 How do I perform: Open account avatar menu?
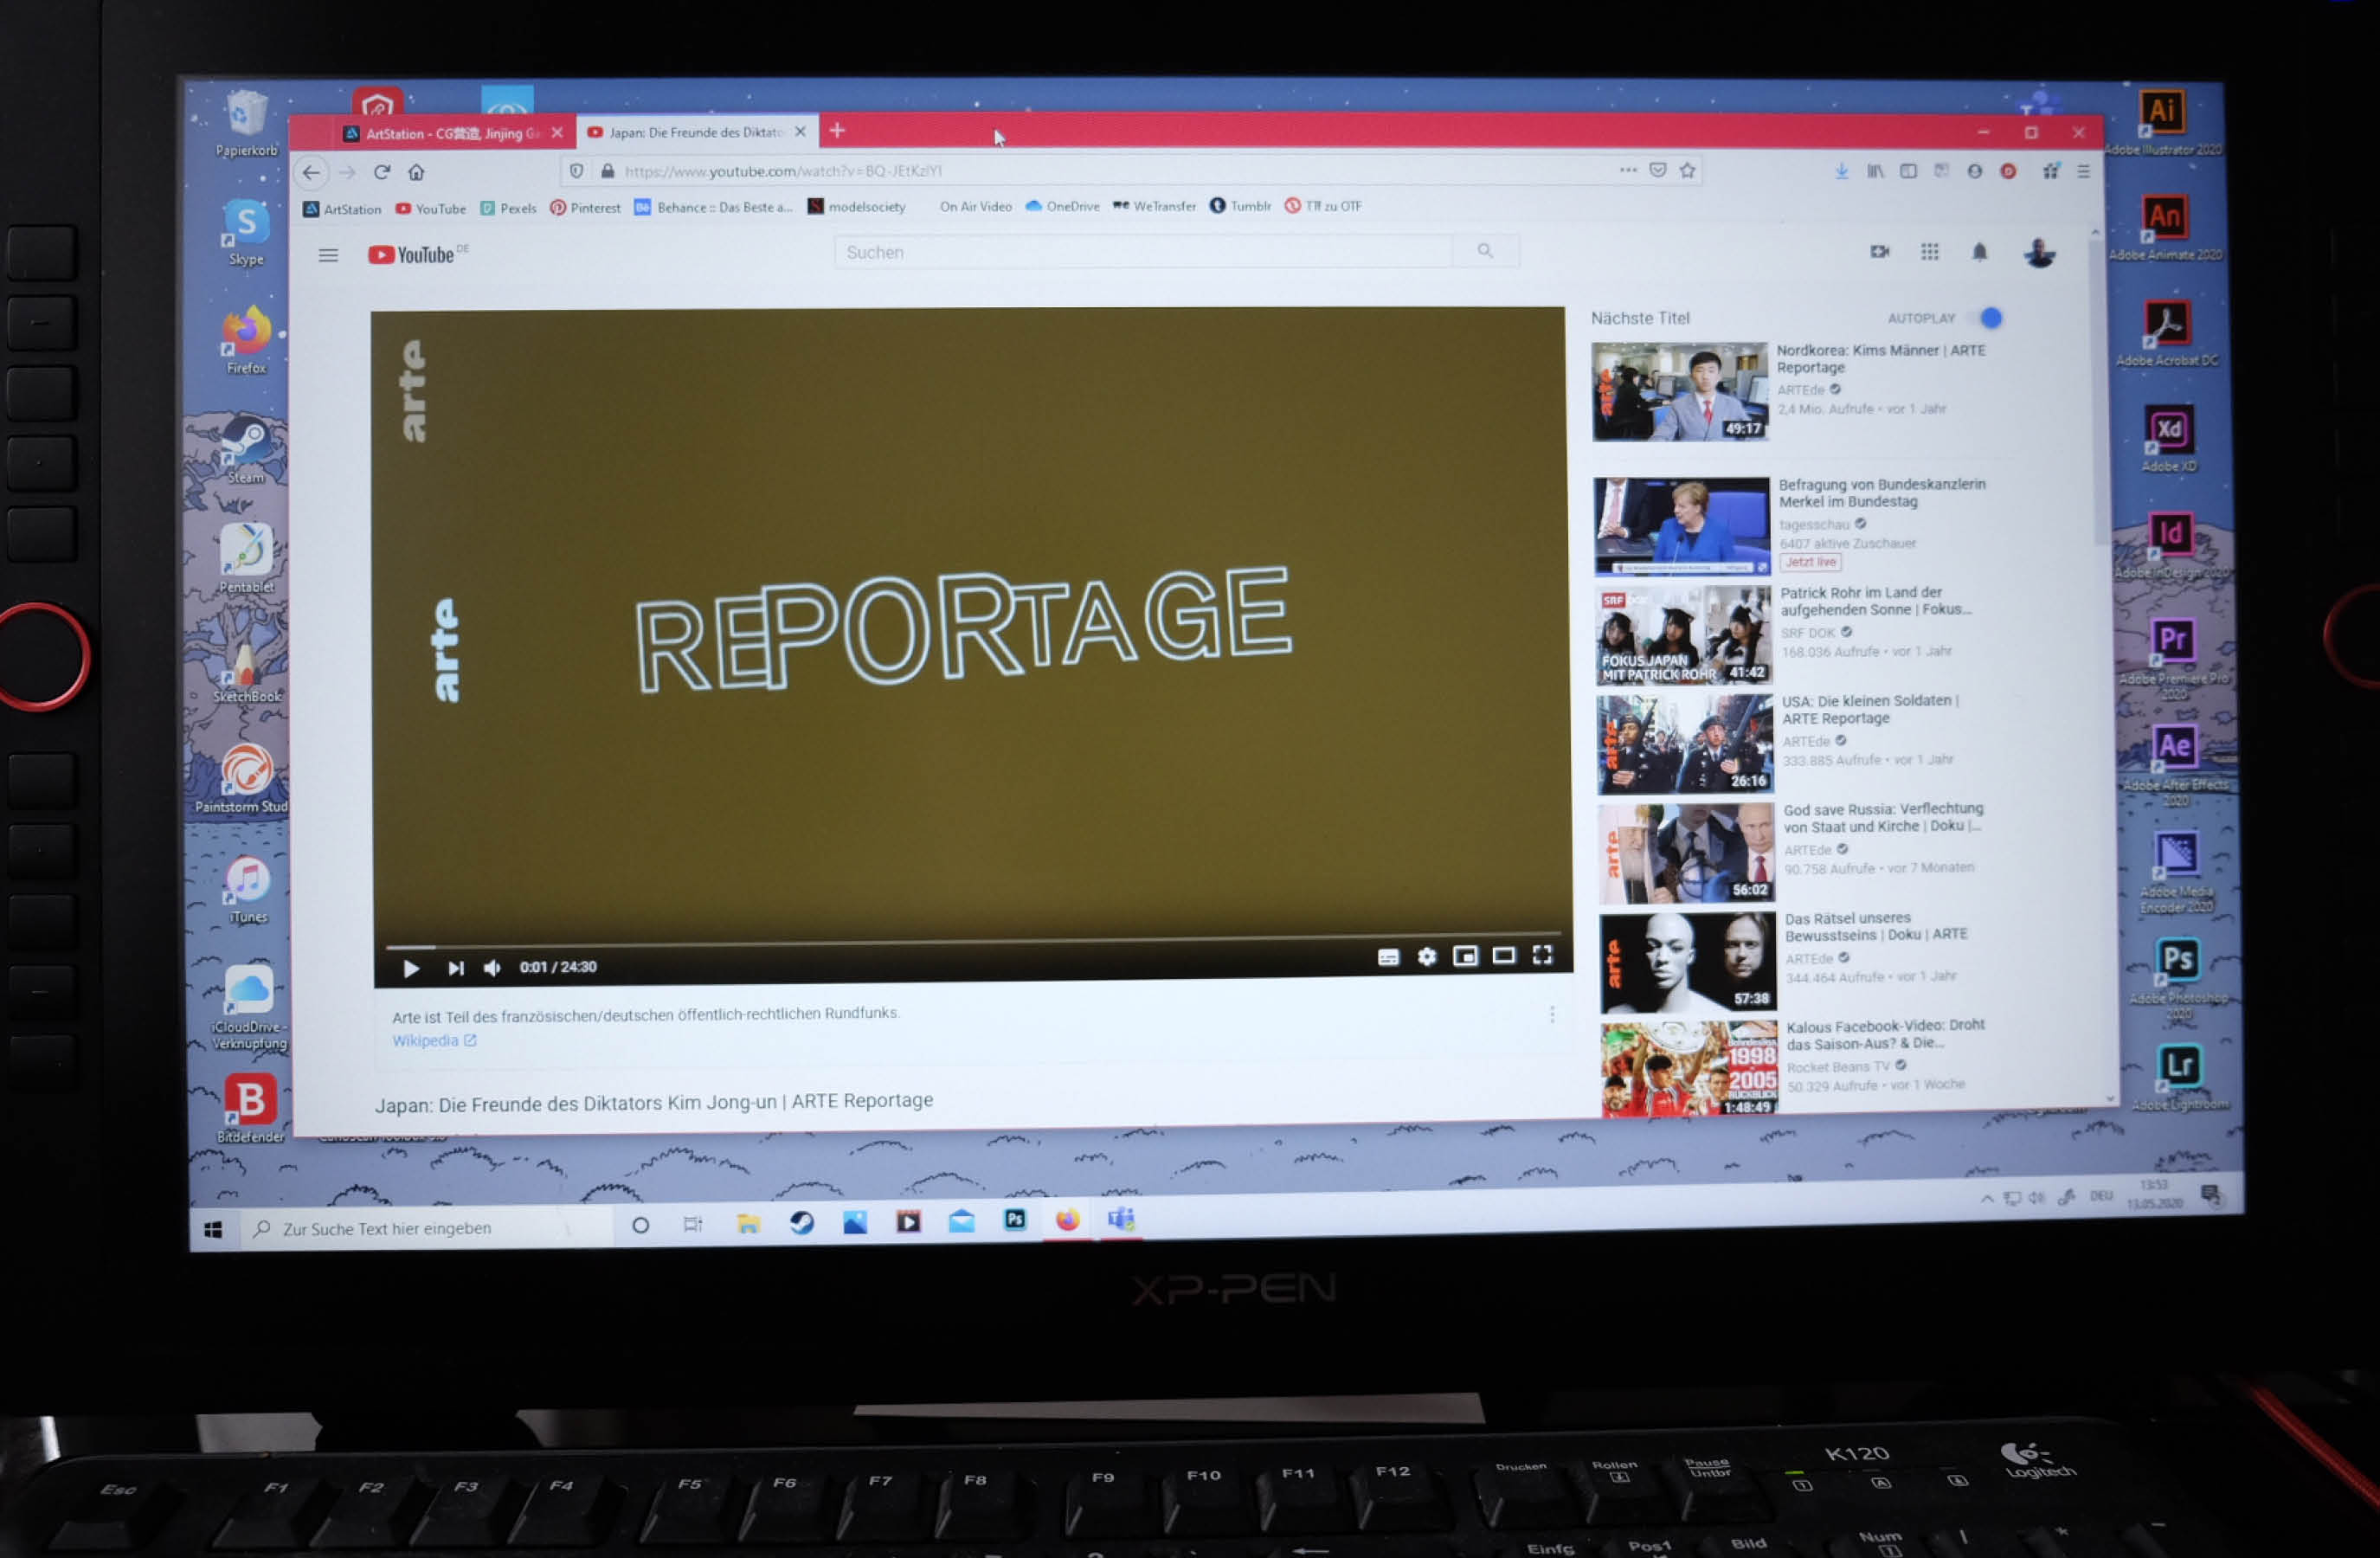pyautogui.click(x=2039, y=254)
